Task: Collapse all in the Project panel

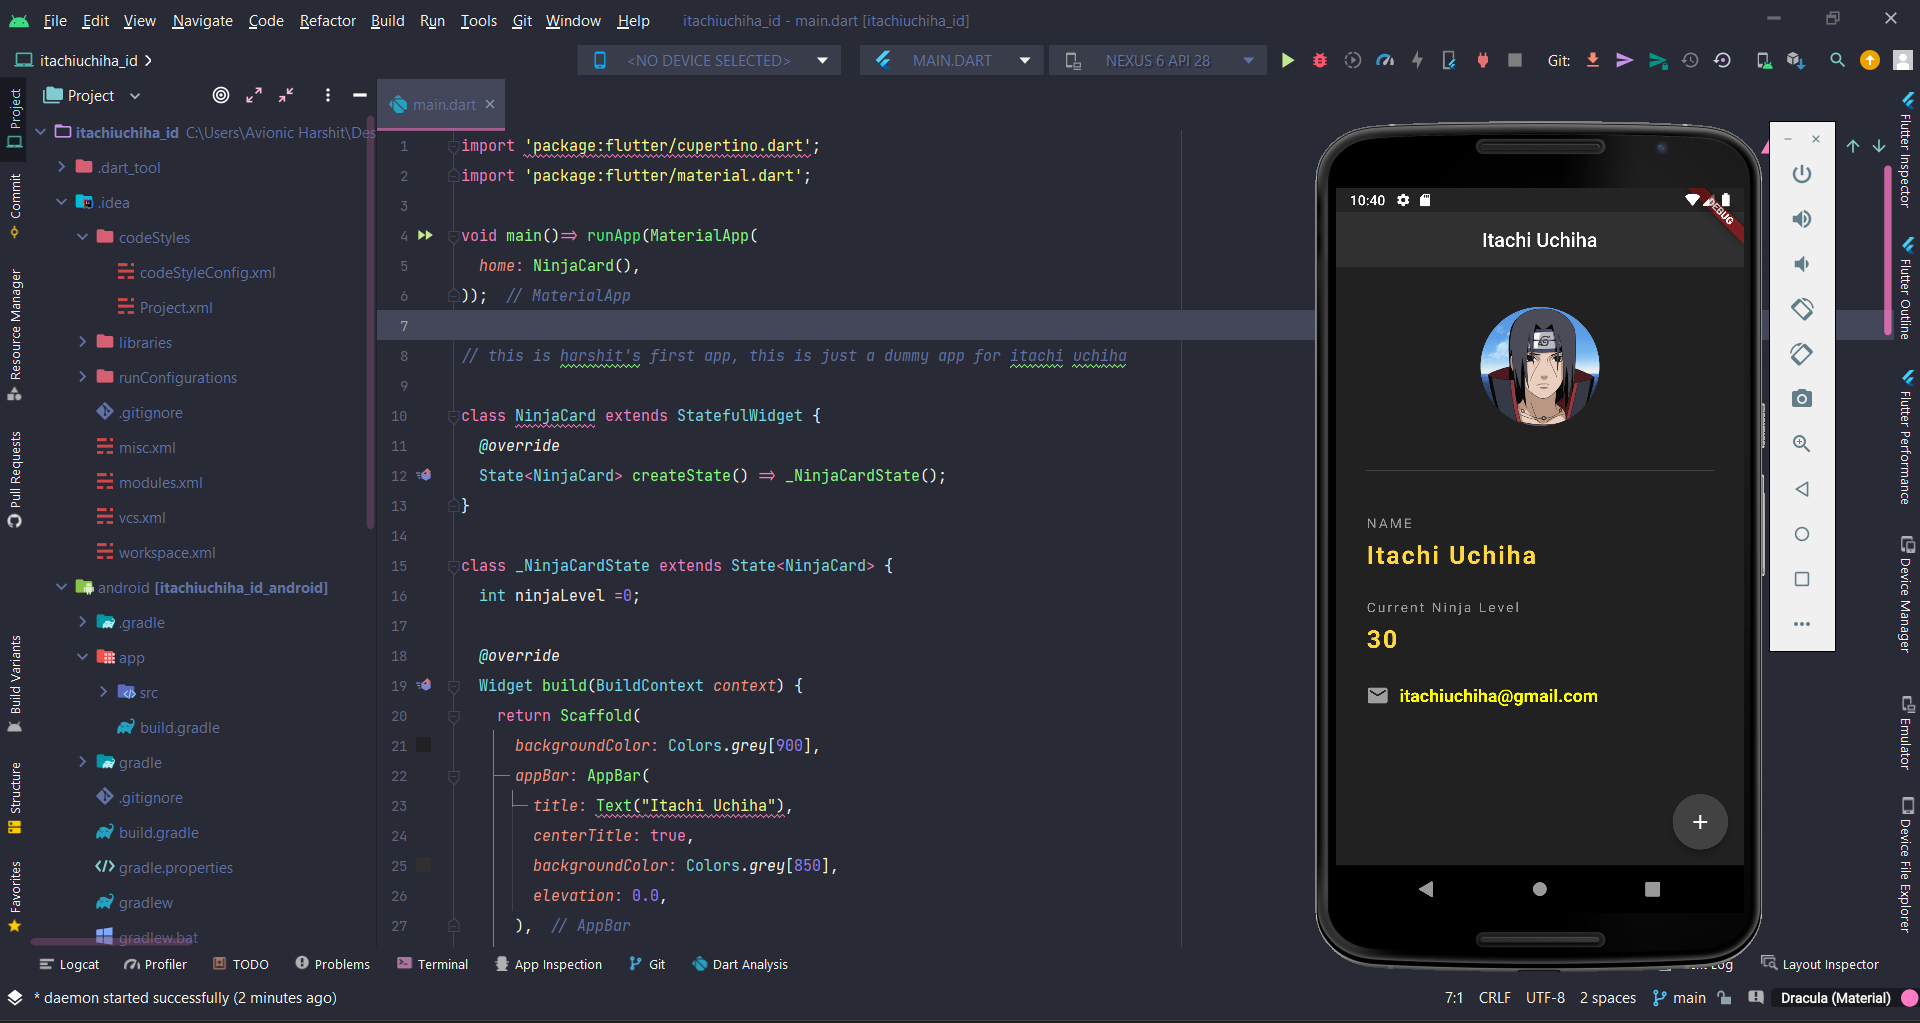Action: tap(286, 95)
